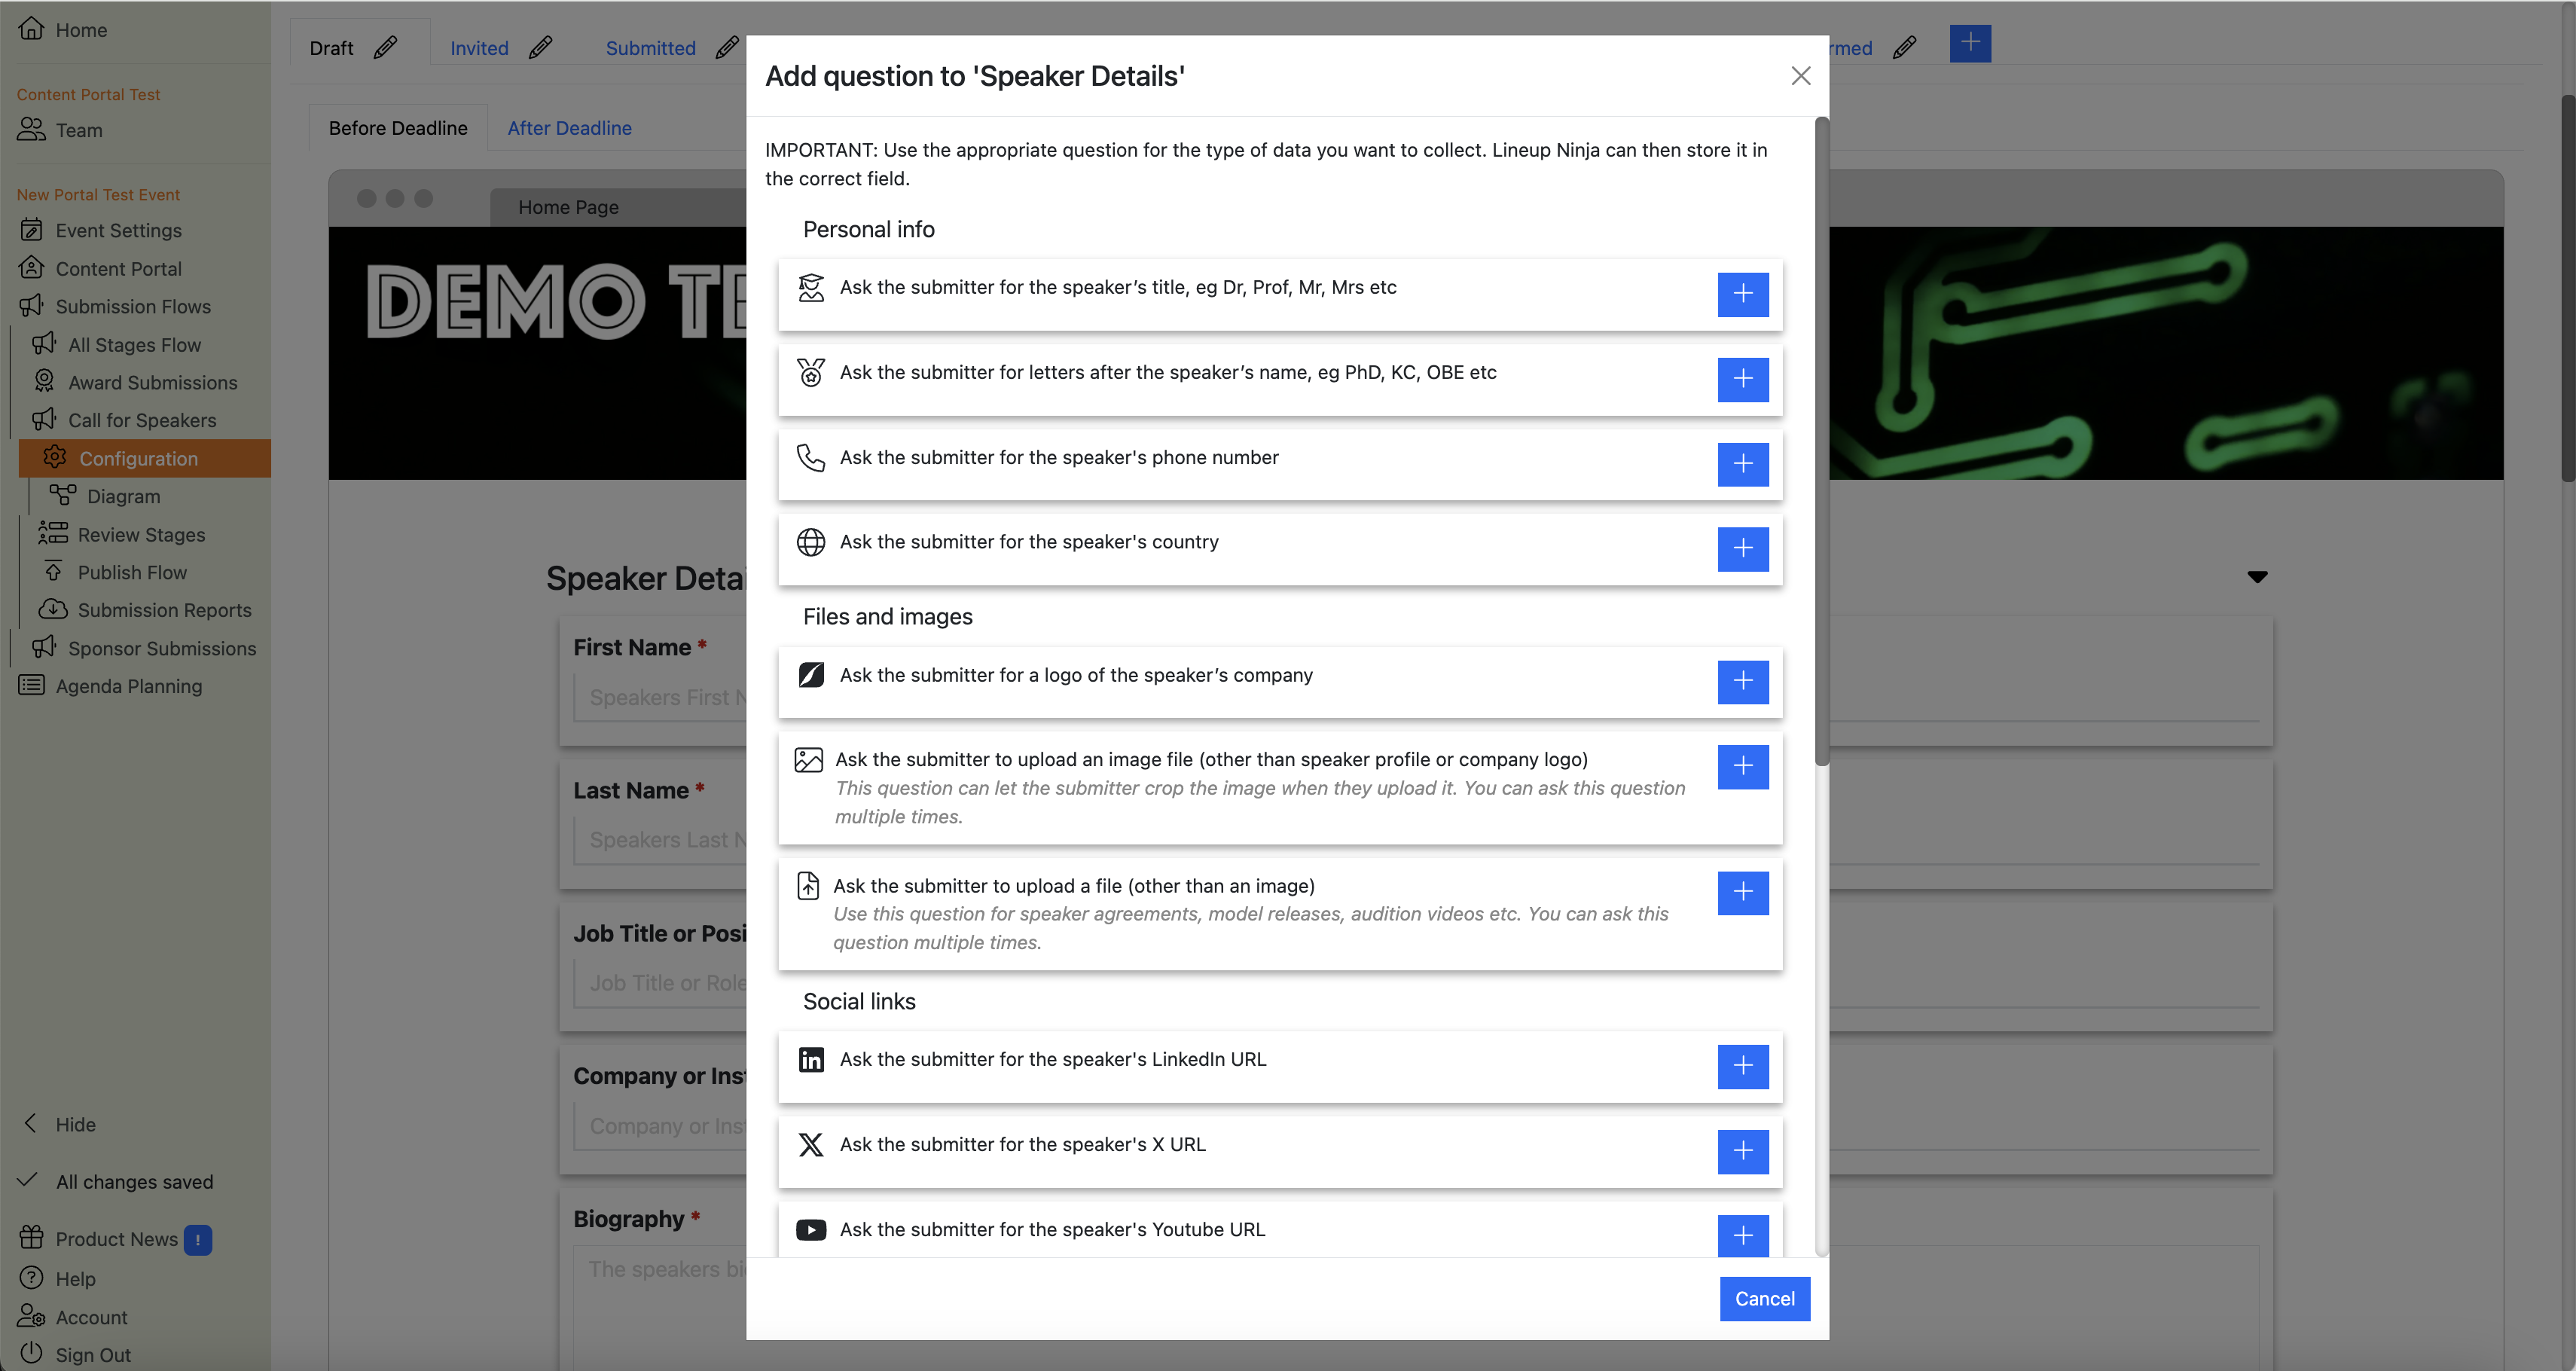Edit the Invited stage pencil icon

540,48
